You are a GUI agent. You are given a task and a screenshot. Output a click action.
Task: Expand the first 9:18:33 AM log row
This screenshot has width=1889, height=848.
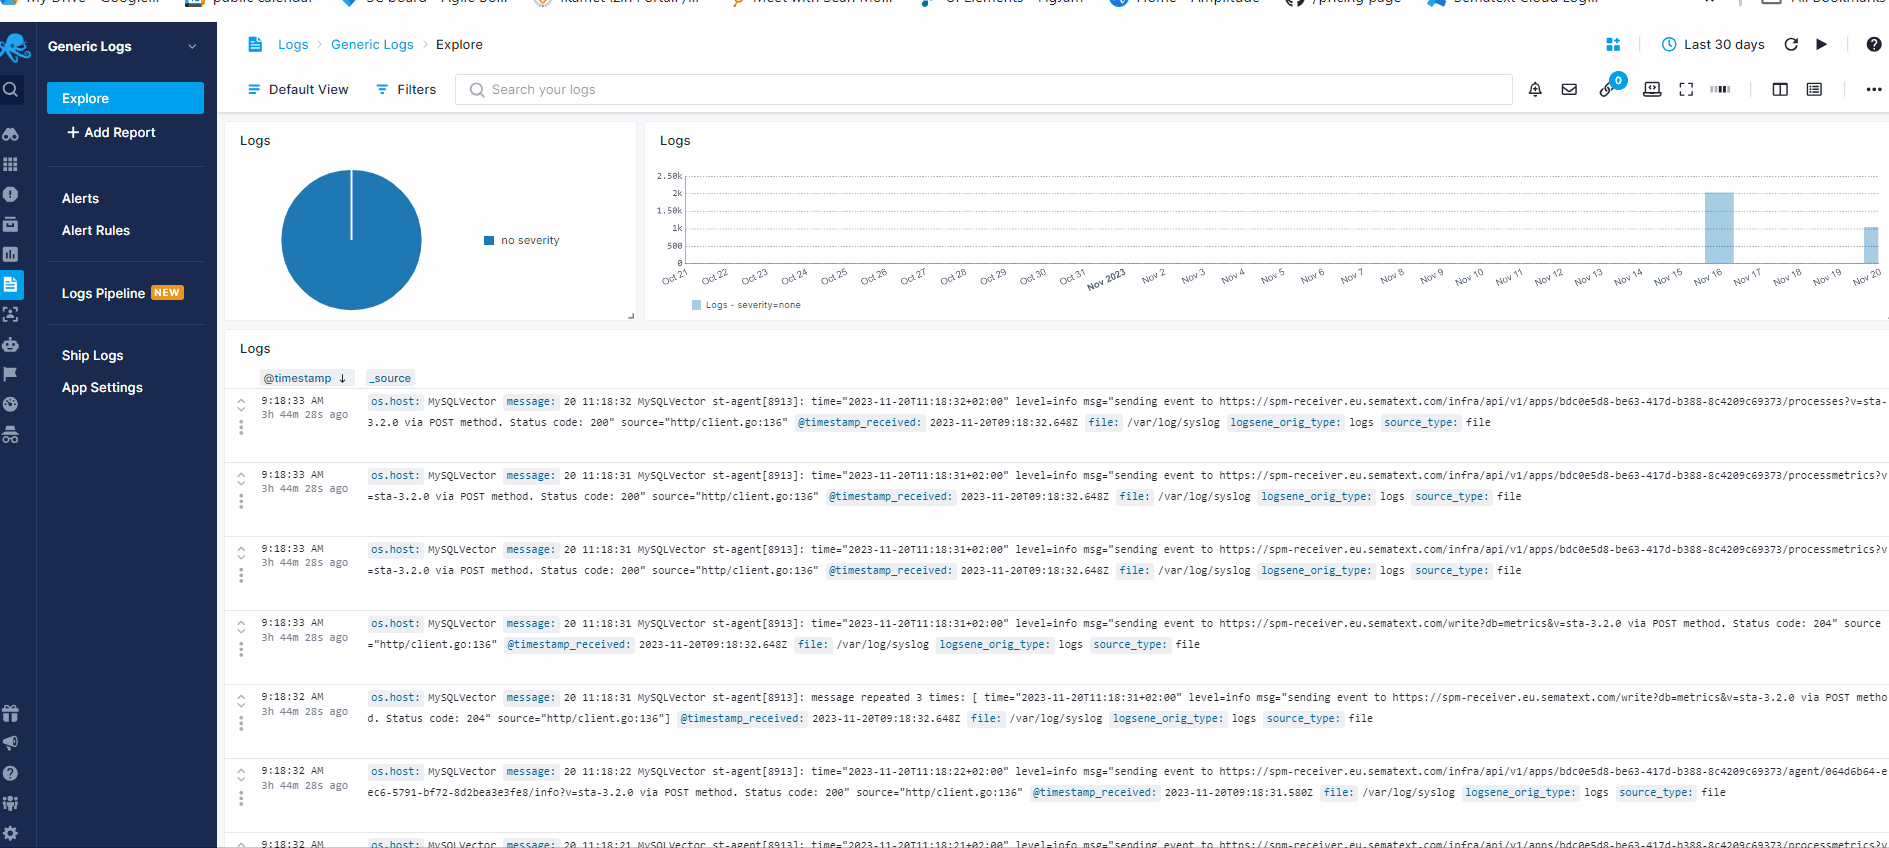pos(241,405)
